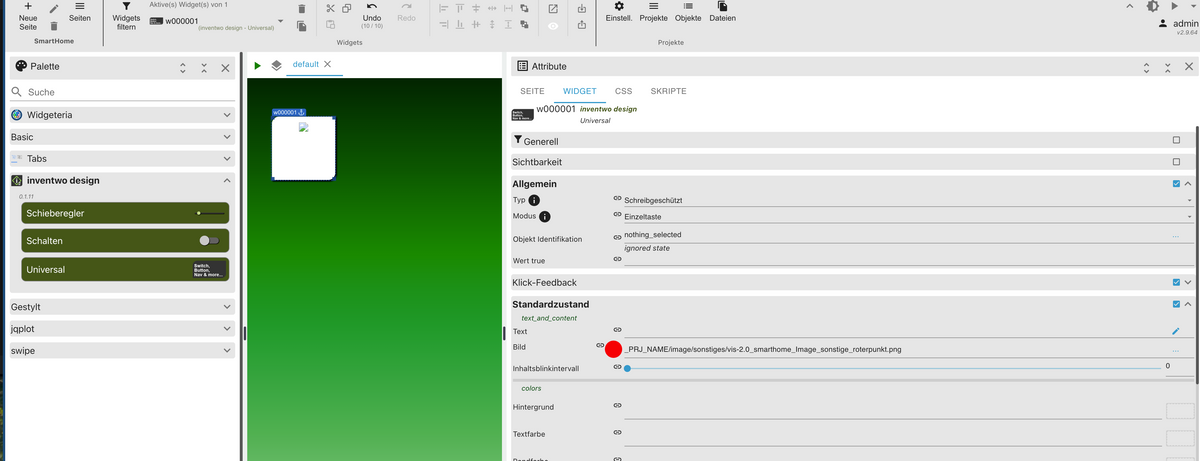Image resolution: width=1200 pixels, height=461 pixels.
Task: Switch to the SKRIPTE tab
Action: [x=668, y=91]
